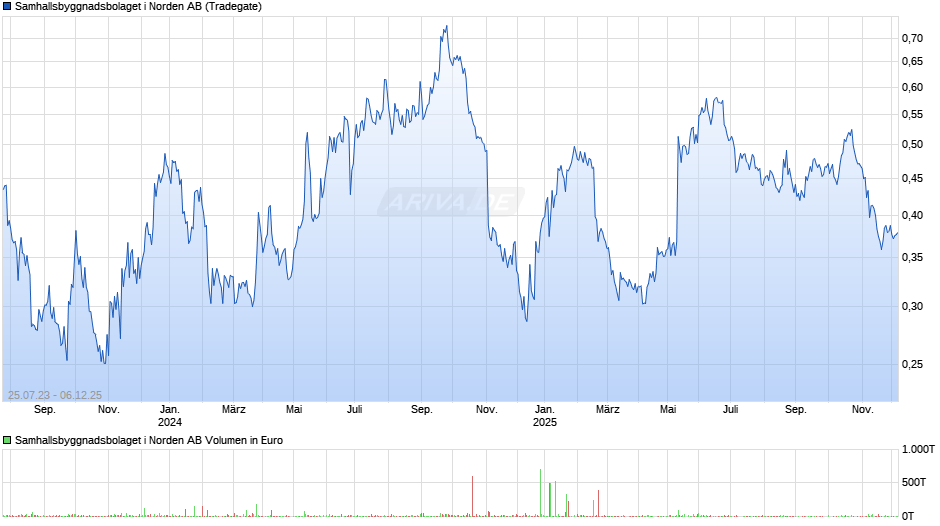
Task: Click the 0,60 price axis label
Action: click(912, 88)
